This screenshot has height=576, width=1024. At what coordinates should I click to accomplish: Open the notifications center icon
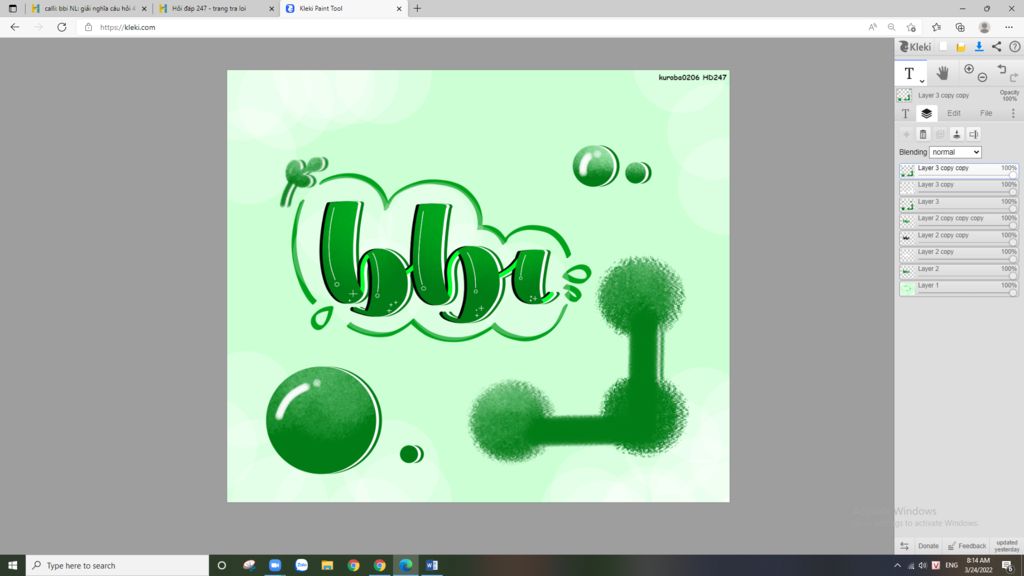click(x=1008, y=566)
